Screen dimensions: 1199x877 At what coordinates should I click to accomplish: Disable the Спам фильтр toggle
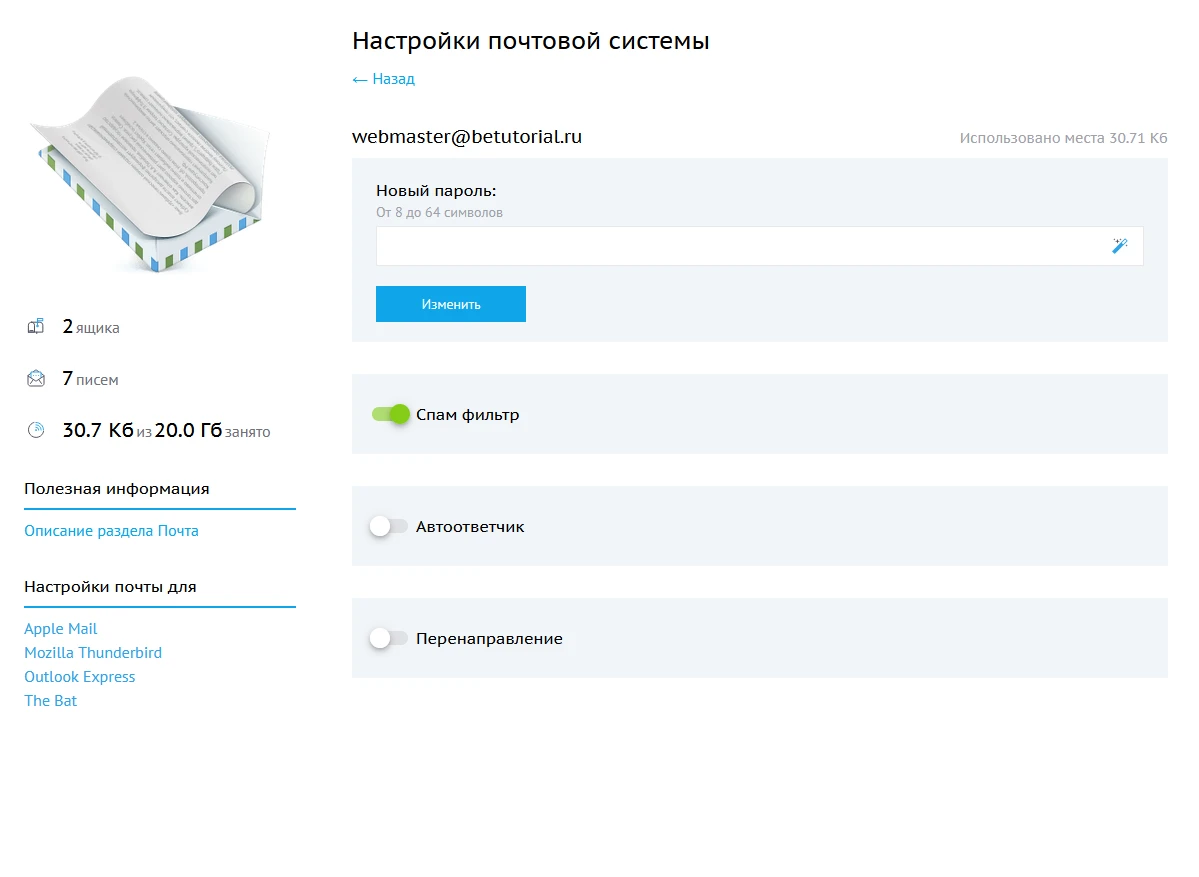(x=390, y=413)
